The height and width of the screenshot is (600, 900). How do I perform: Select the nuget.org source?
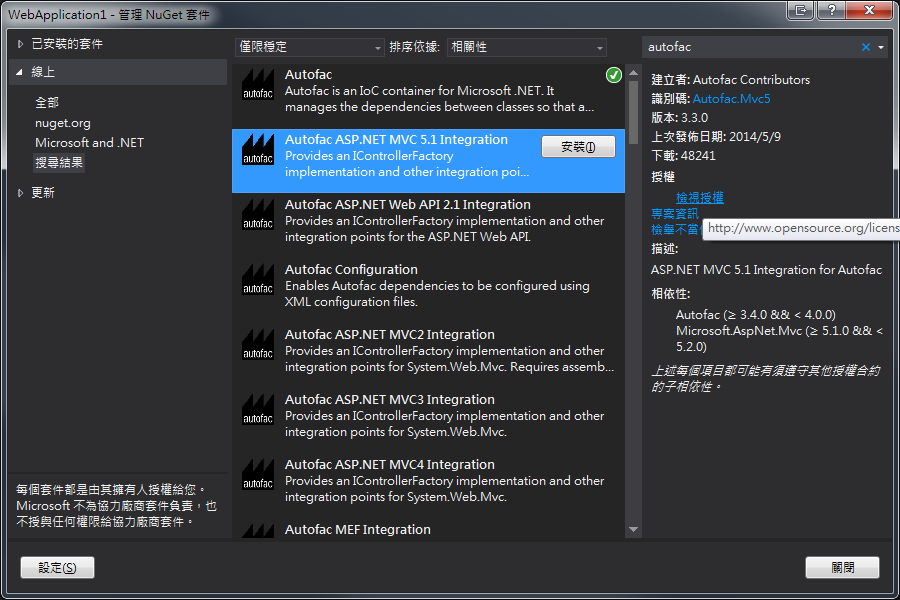[63, 123]
